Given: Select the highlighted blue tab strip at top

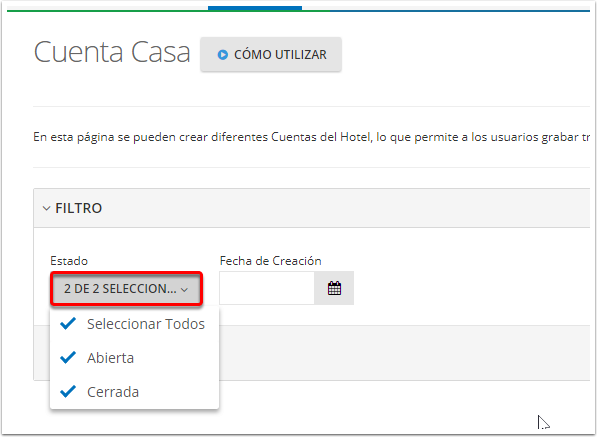Looking at the screenshot, I should 255,8.
